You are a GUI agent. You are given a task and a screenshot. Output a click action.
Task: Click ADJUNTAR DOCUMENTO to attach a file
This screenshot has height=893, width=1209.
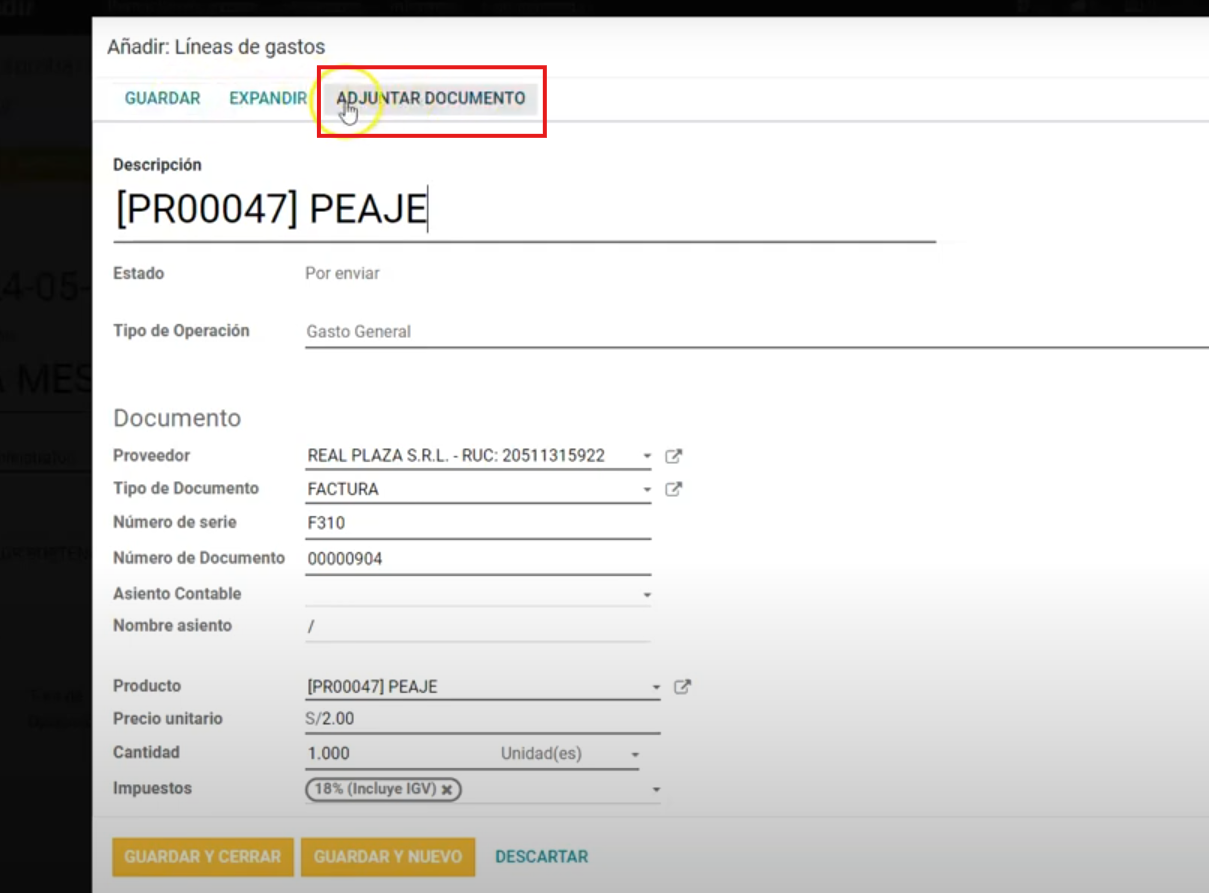(431, 98)
